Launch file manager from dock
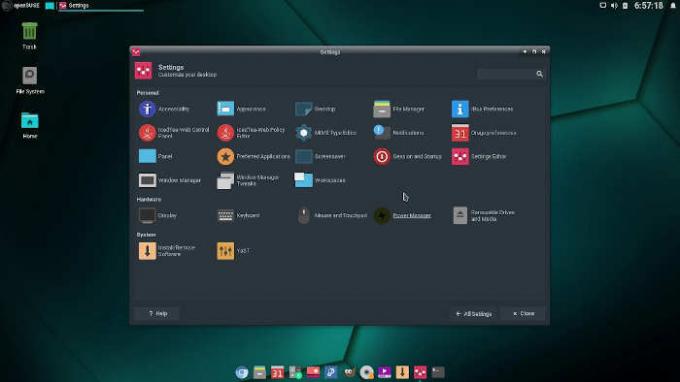This screenshot has height=382, width=680. 260,372
